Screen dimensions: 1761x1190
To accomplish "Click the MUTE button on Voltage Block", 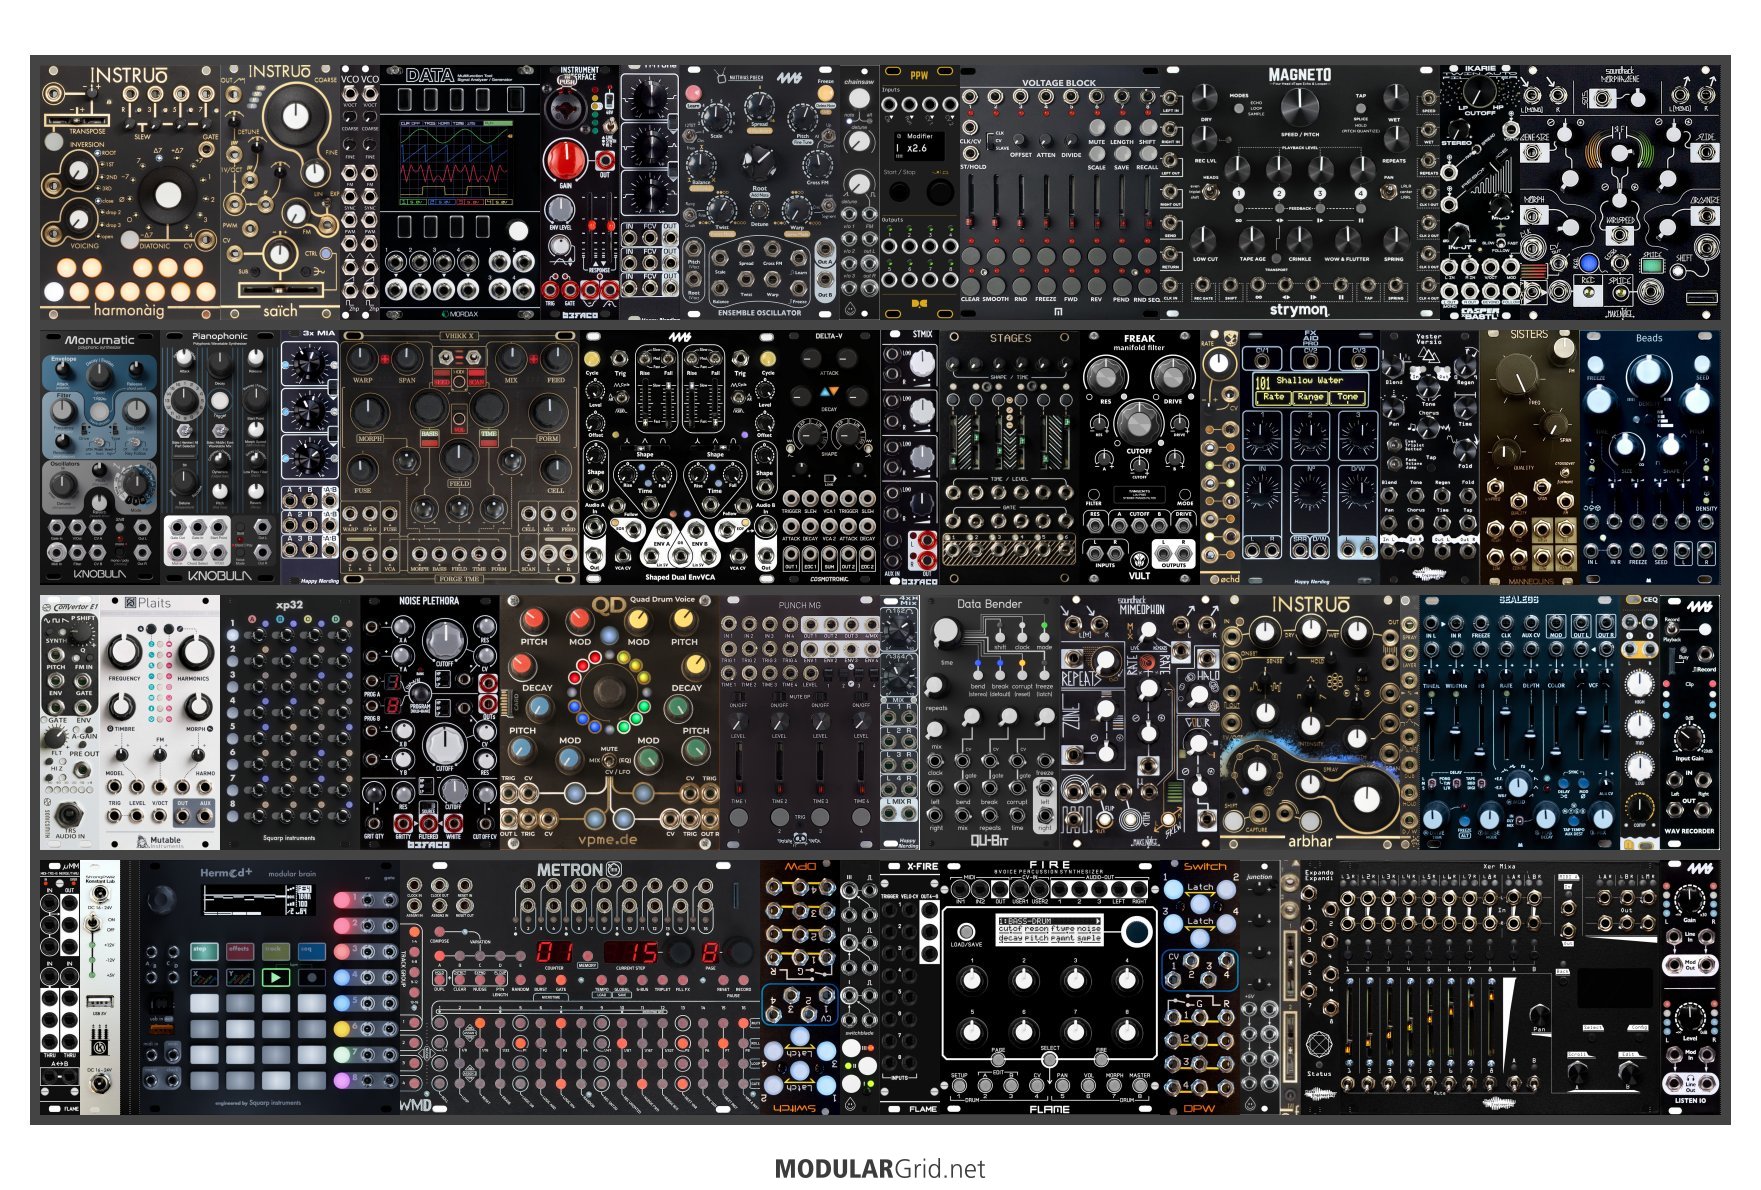I will click(1096, 127).
